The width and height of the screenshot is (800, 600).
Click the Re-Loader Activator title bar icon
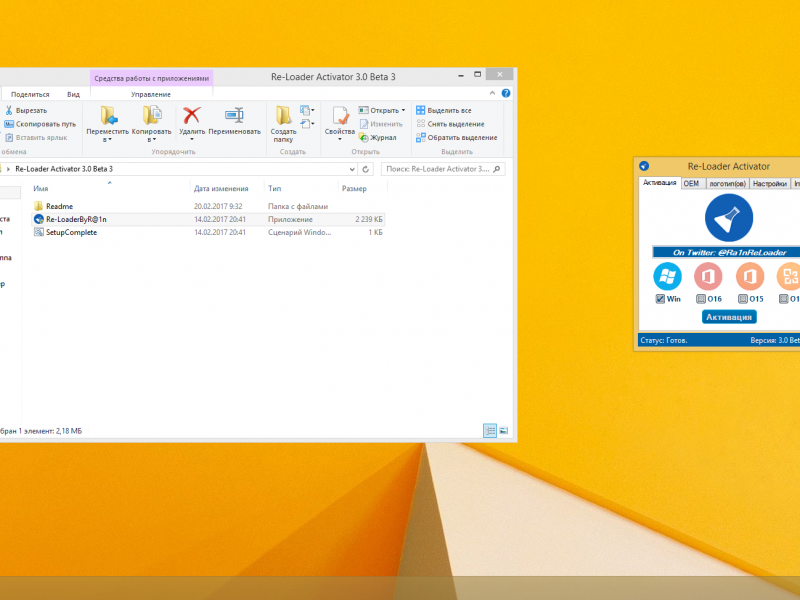[644, 166]
